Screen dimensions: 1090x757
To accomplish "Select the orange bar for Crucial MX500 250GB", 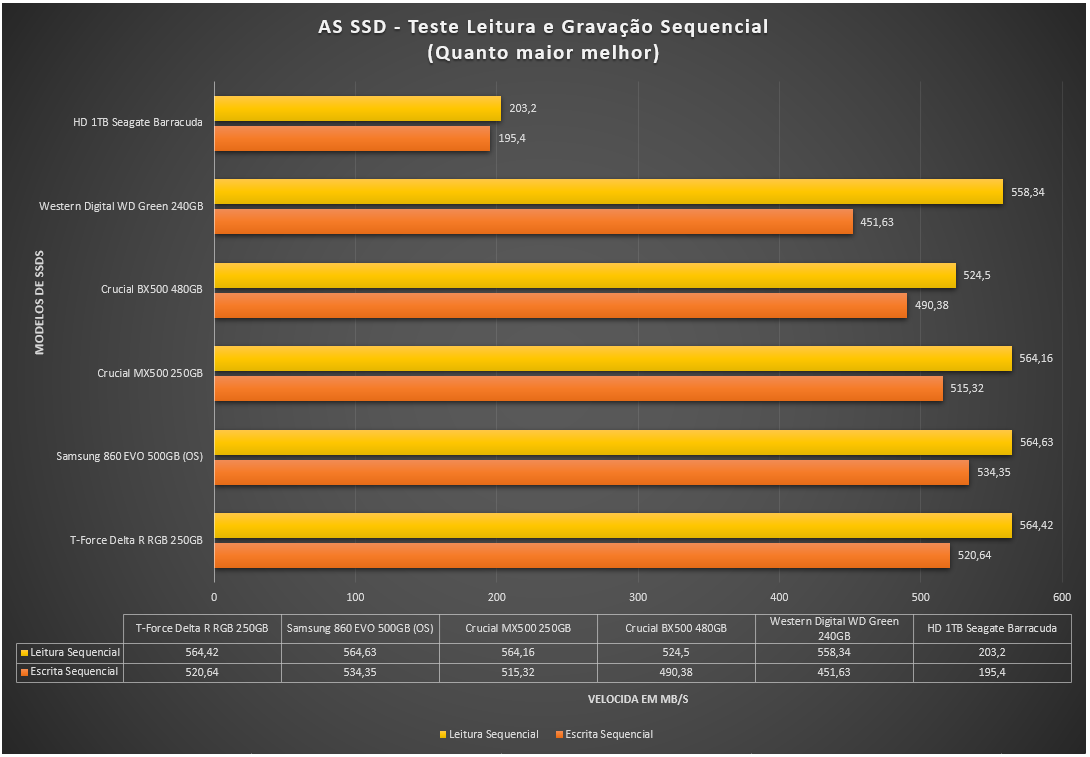I will pos(578,389).
